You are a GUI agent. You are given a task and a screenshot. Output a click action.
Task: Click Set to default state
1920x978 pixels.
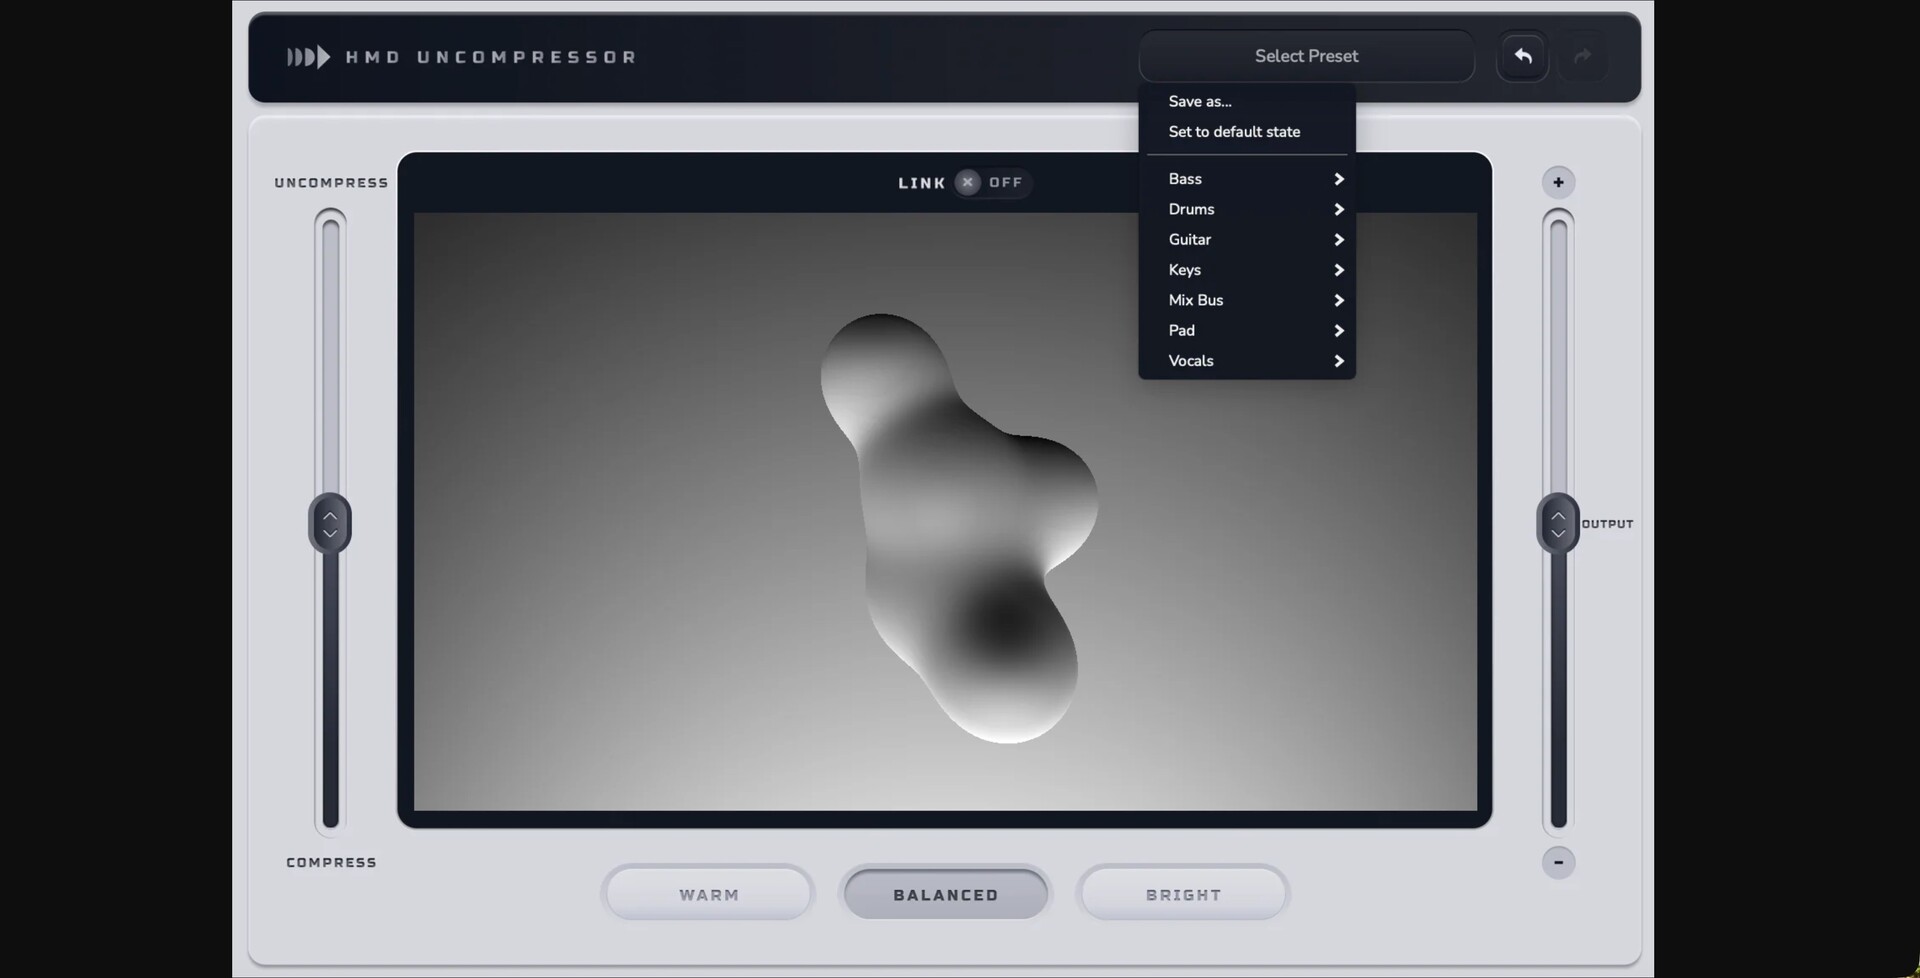(1234, 131)
